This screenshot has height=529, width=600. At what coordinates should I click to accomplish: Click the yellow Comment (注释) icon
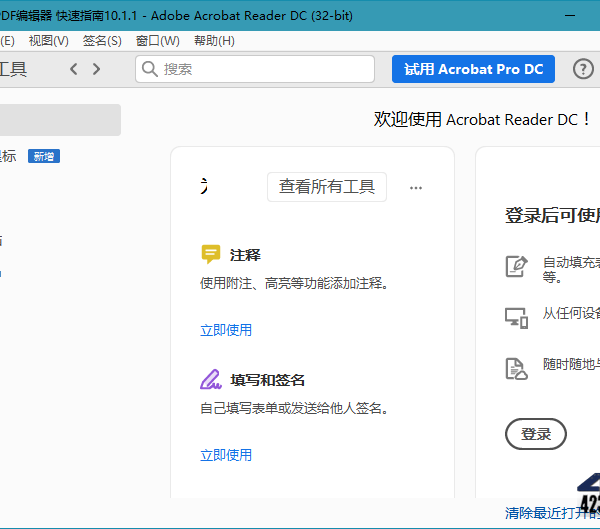(x=210, y=254)
